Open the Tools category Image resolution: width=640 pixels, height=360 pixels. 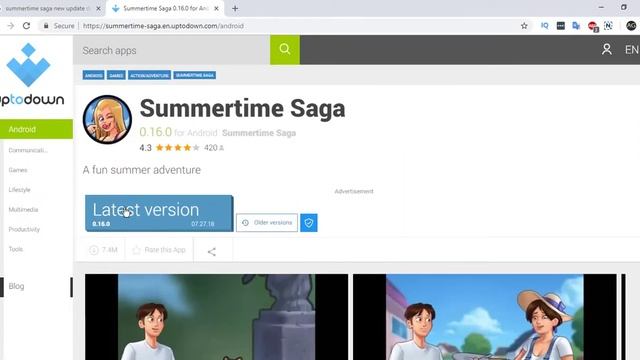coord(16,249)
